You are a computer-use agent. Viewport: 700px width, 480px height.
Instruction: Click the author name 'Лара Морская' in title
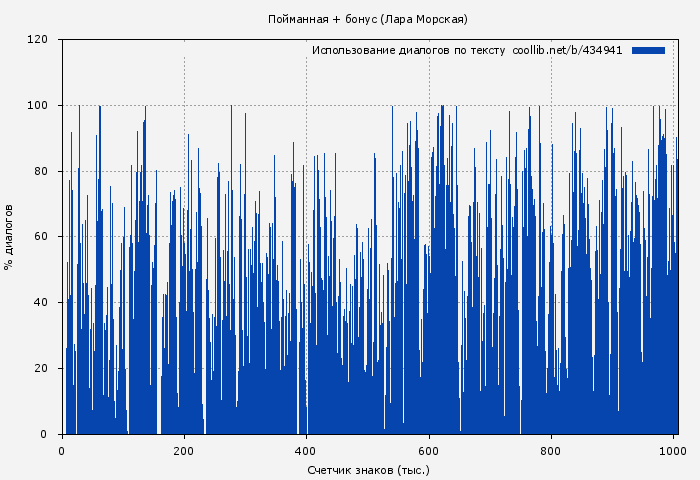point(424,19)
